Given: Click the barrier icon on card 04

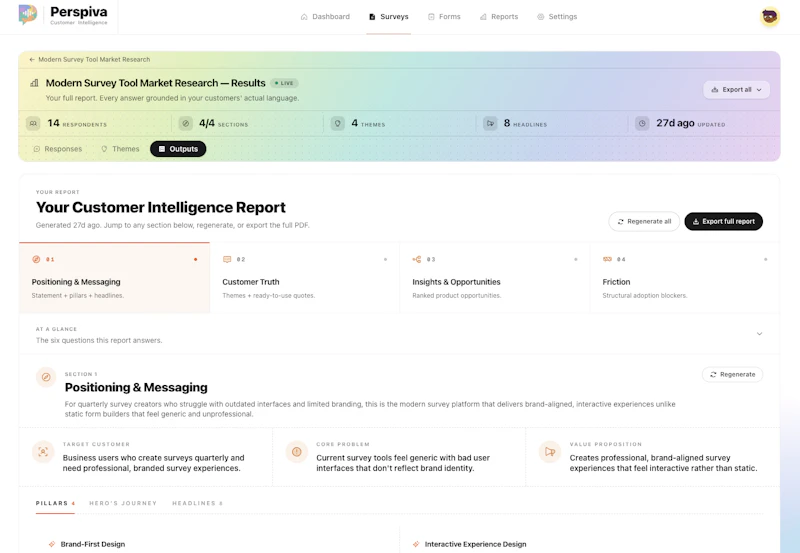Looking at the screenshot, I should coord(607,259).
